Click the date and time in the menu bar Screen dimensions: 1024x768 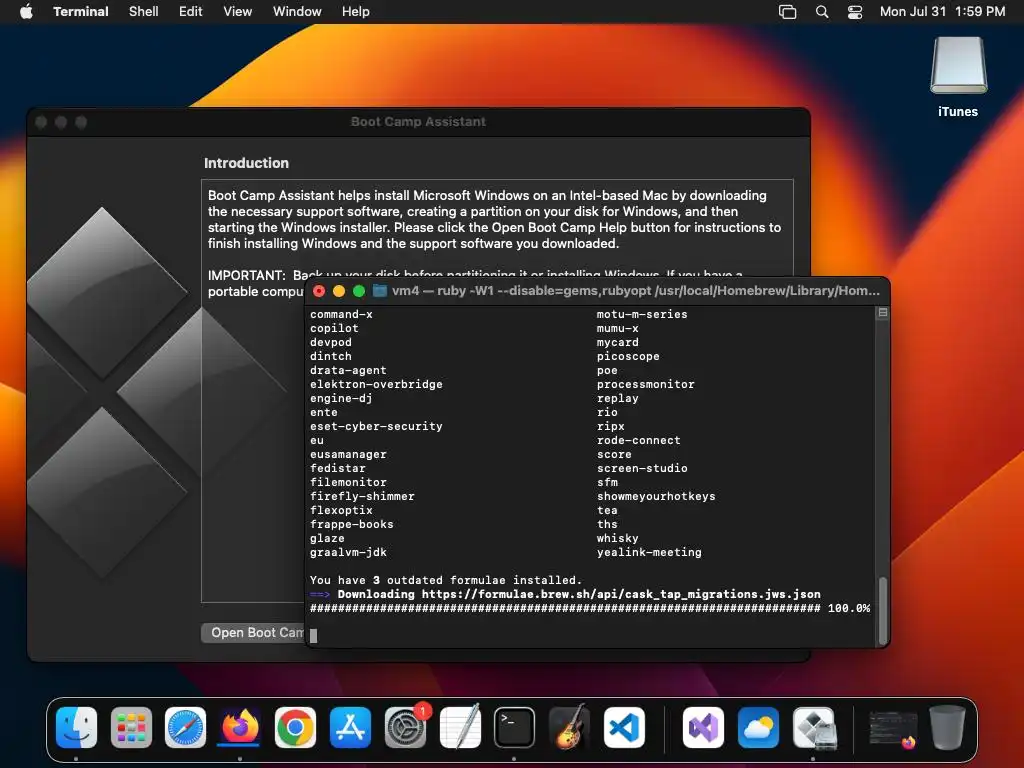click(942, 12)
